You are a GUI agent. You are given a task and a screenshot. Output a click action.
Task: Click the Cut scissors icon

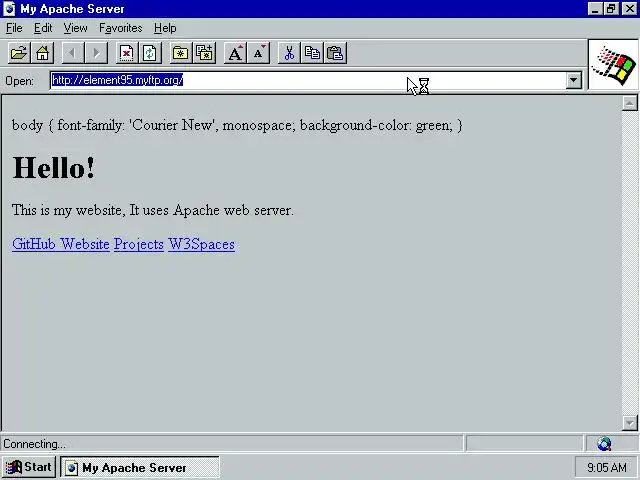coord(289,53)
